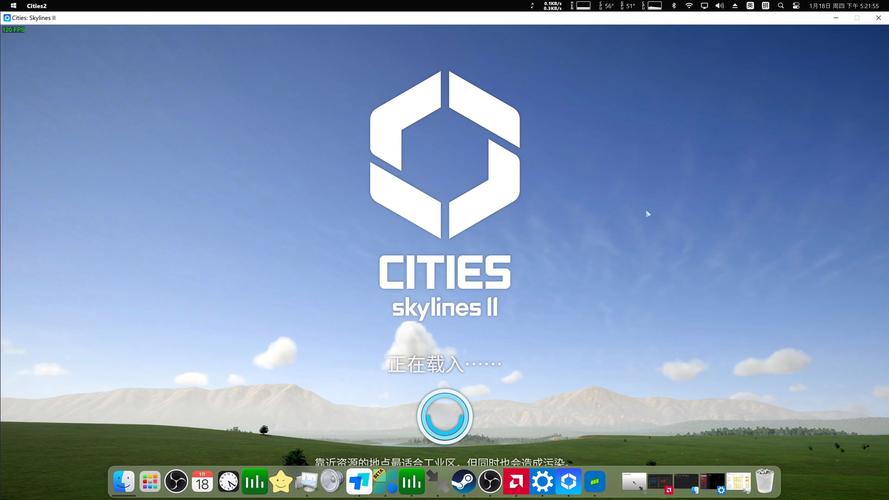Viewport: 889px width, 500px height.
Task: Click the circular loading spinner
Action: (x=444, y=417)
